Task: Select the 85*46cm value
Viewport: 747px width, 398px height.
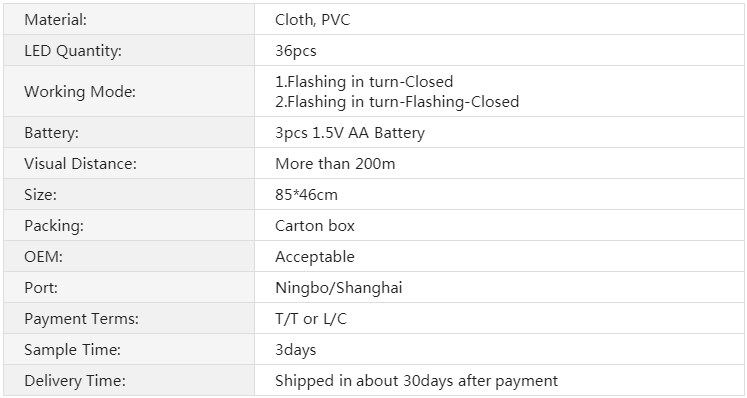Action: (x=306, y=194)
